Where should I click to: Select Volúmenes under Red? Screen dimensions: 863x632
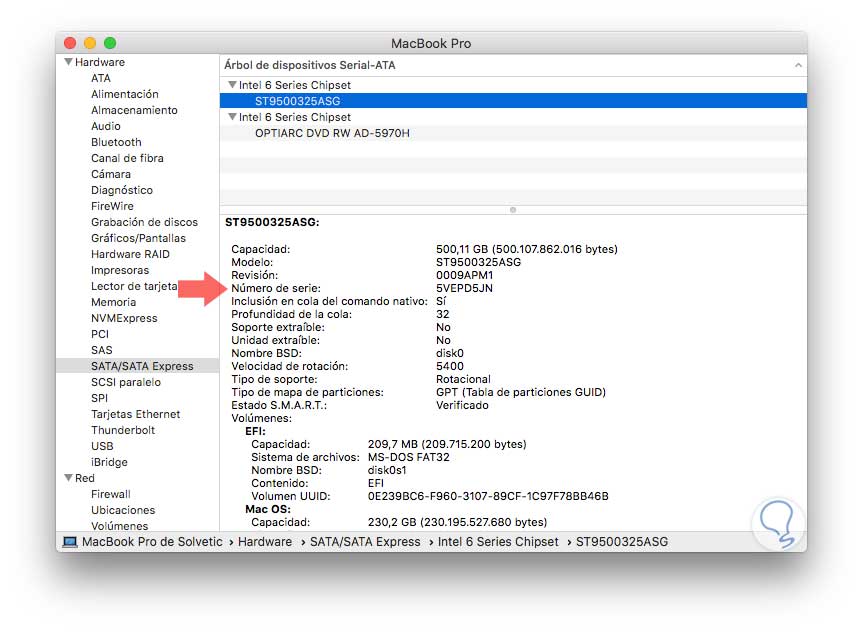(x=119, y=526)
